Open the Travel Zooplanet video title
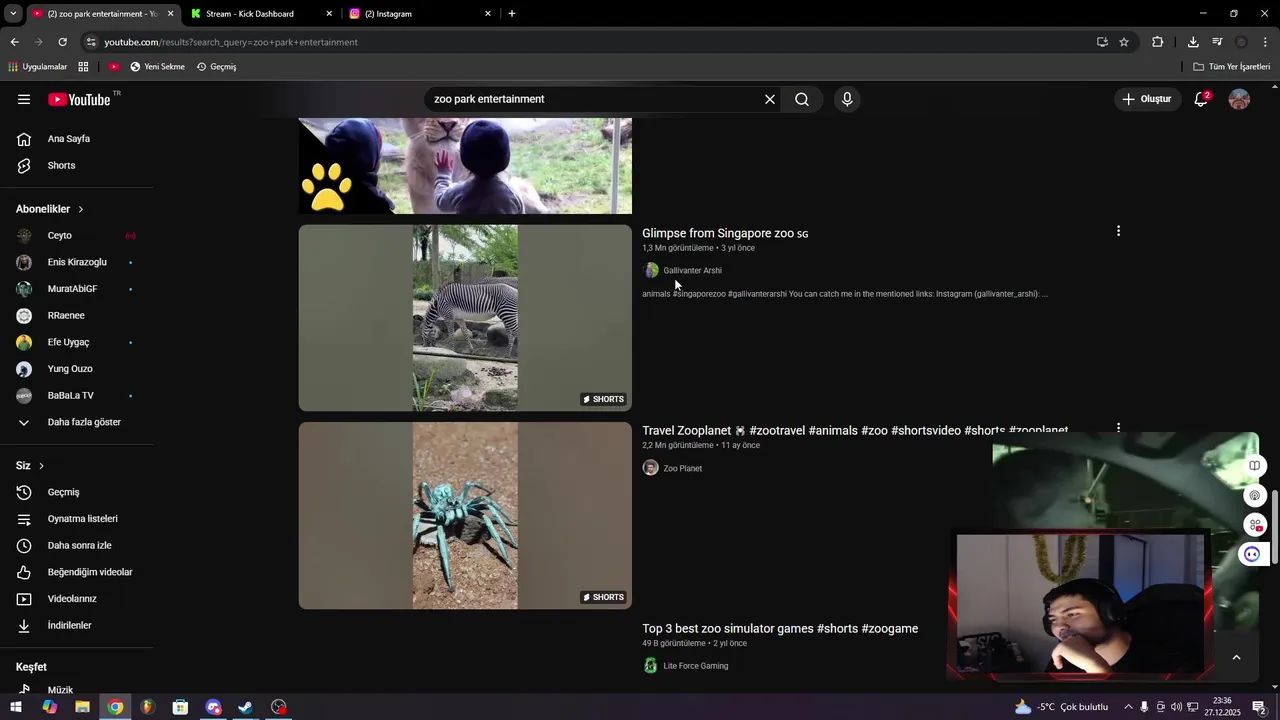 click(855, 430)
